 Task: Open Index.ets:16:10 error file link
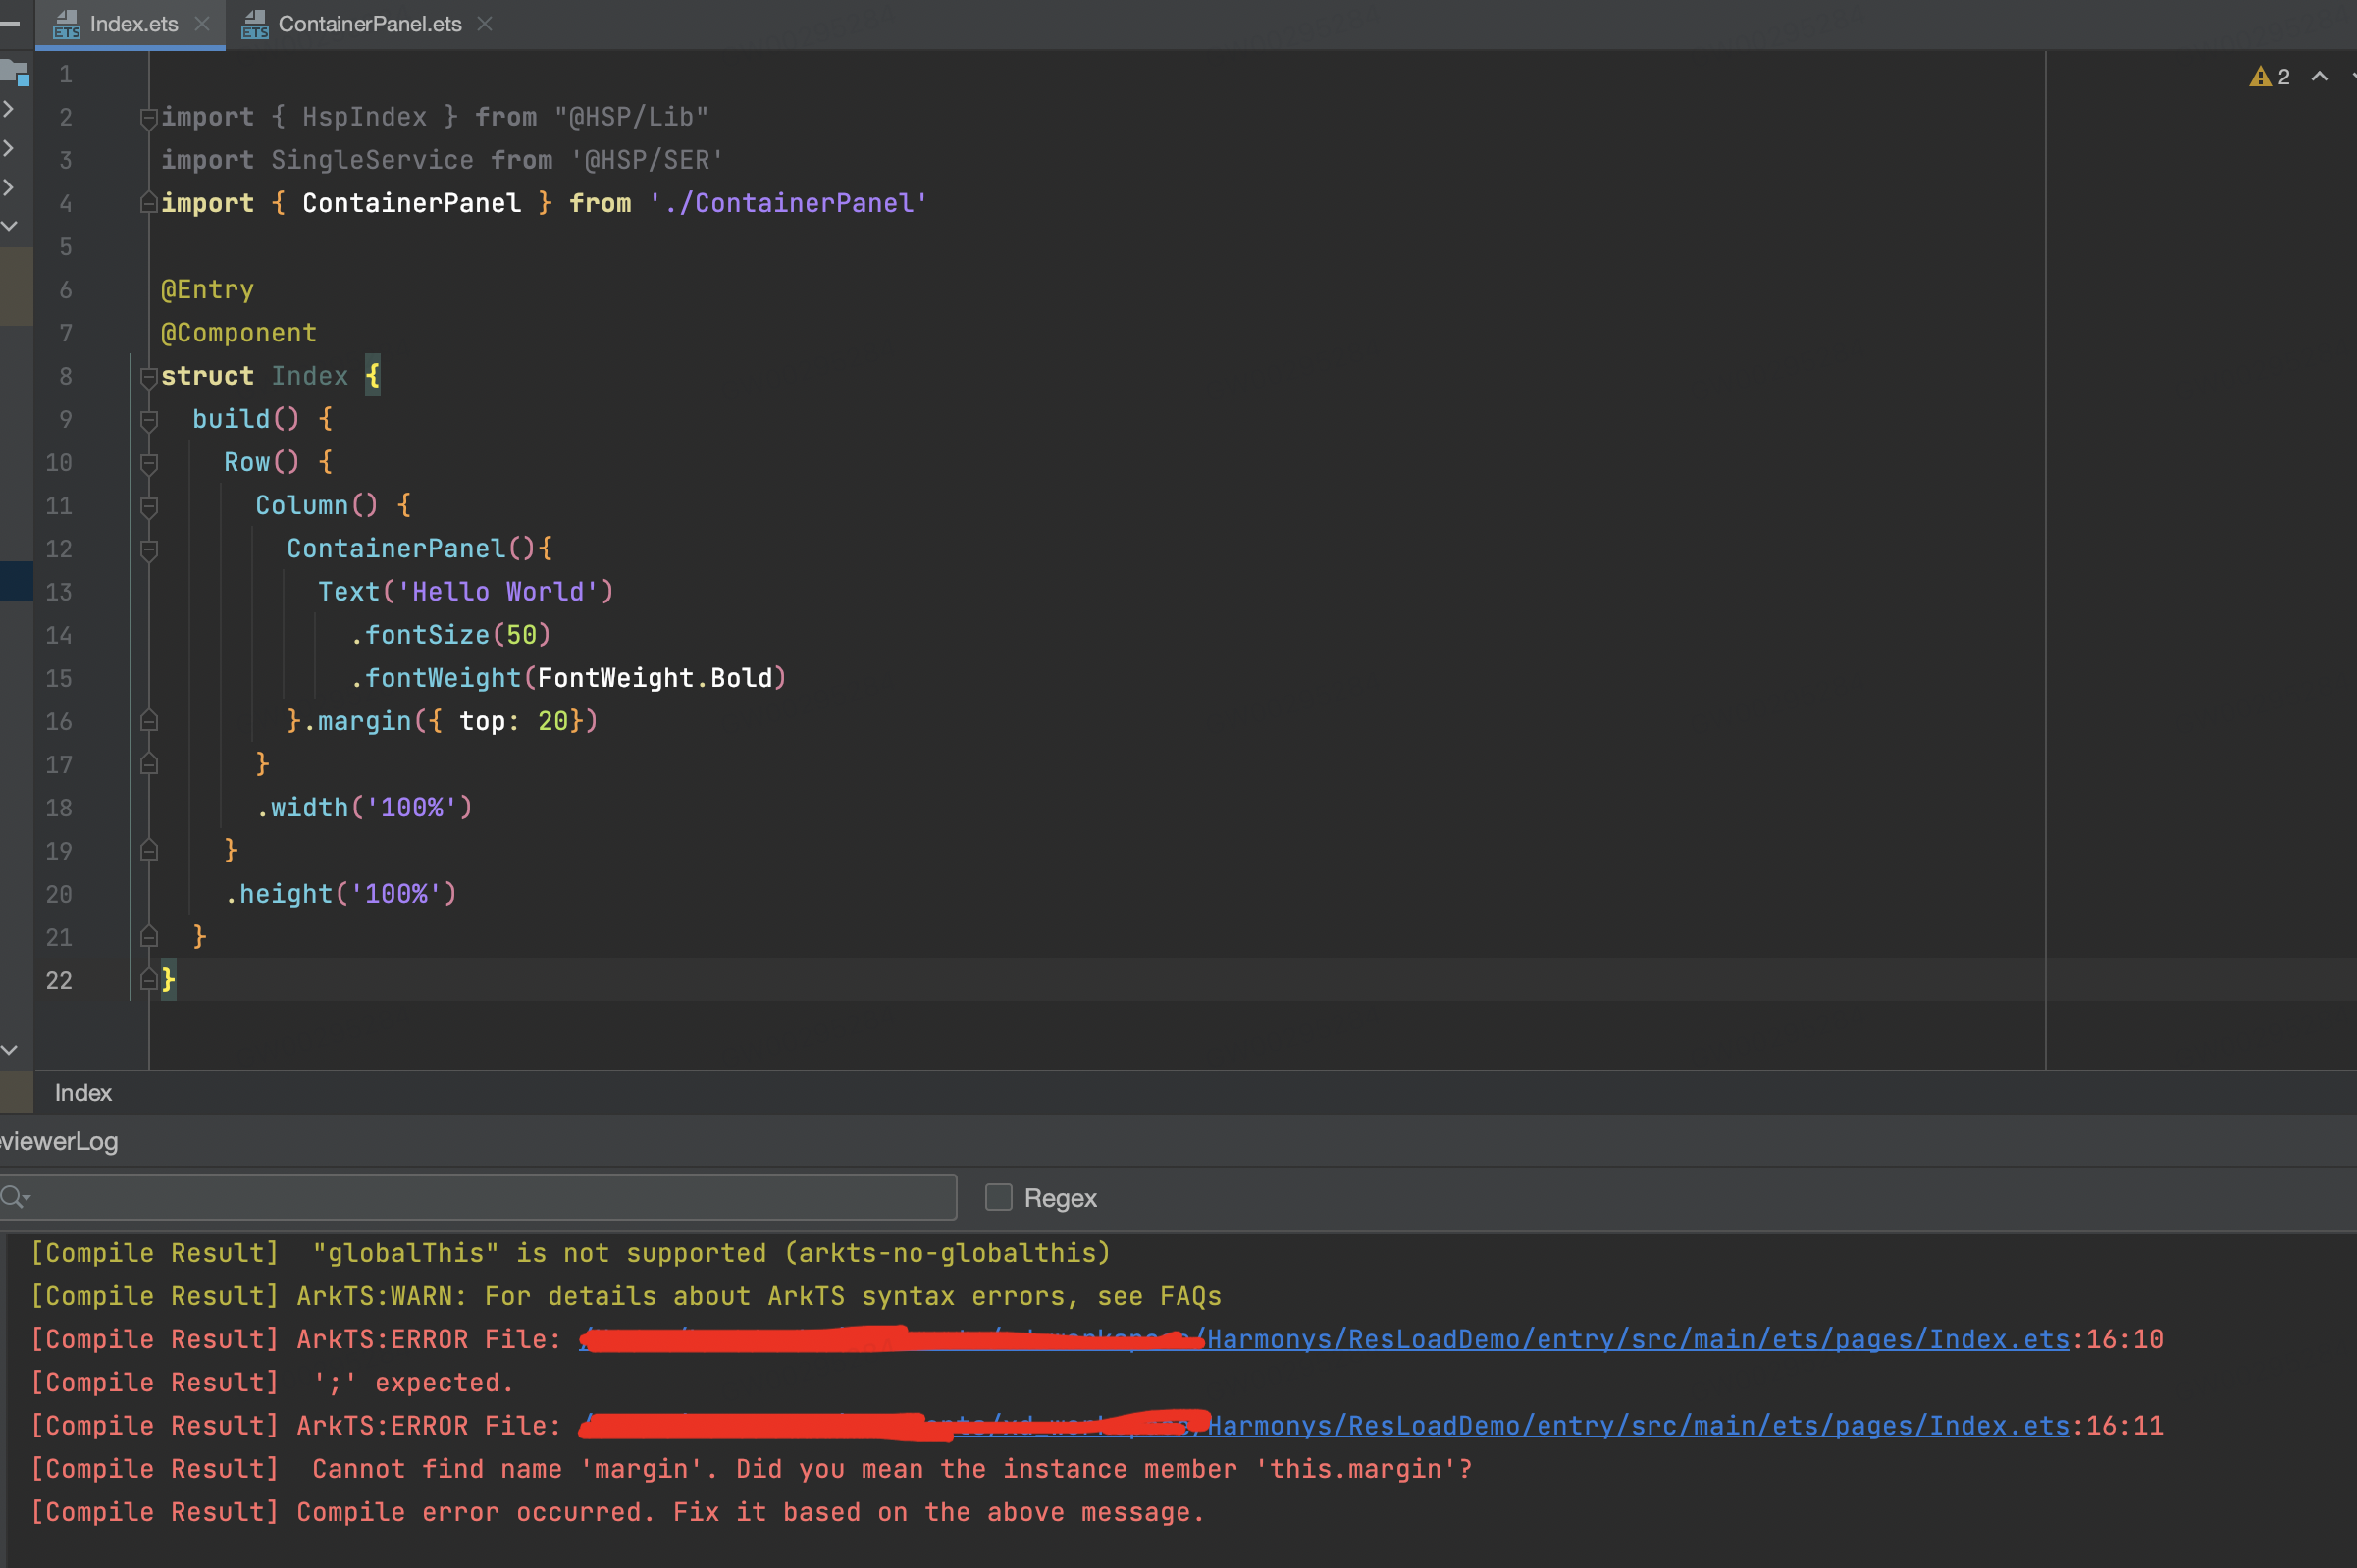pyautogui.click(x=1324, y=1339)
